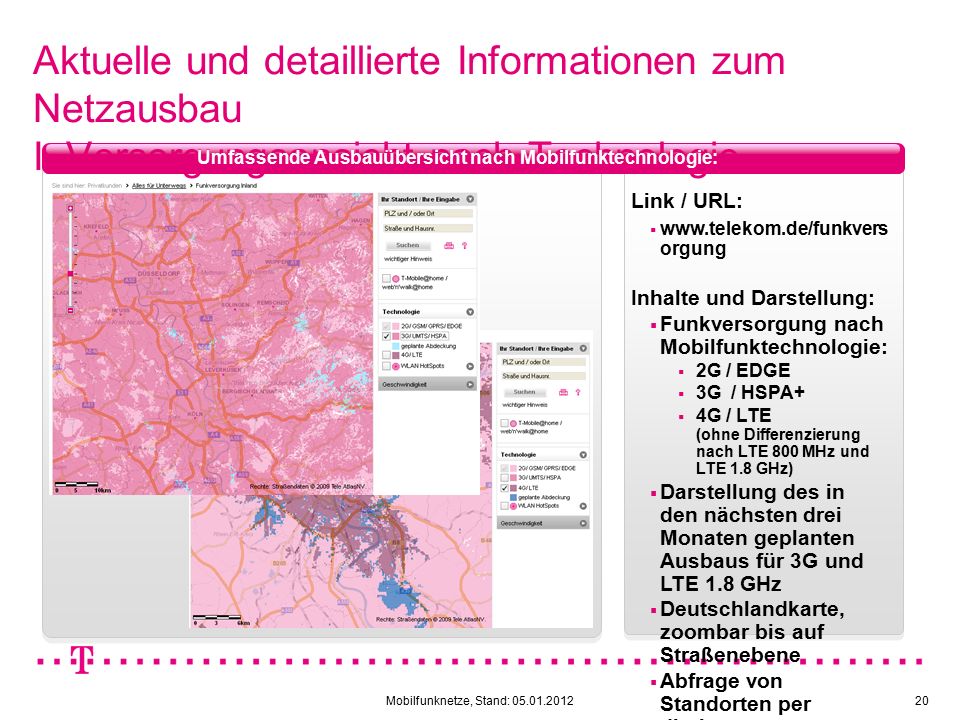The width and height of the screenshot is (960, 720).
Task: Click Telekom T logo
Action: (x=82, y=659)
